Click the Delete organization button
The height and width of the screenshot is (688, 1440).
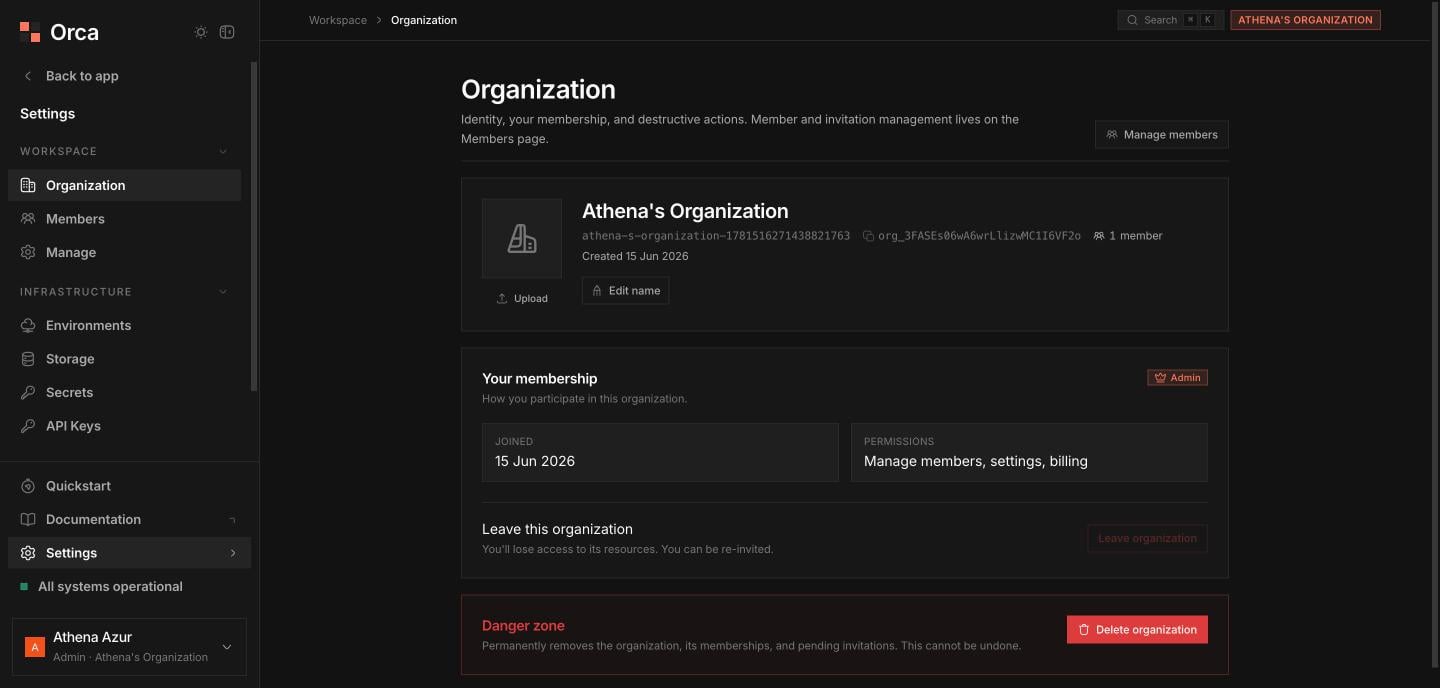click(1137, 630)
